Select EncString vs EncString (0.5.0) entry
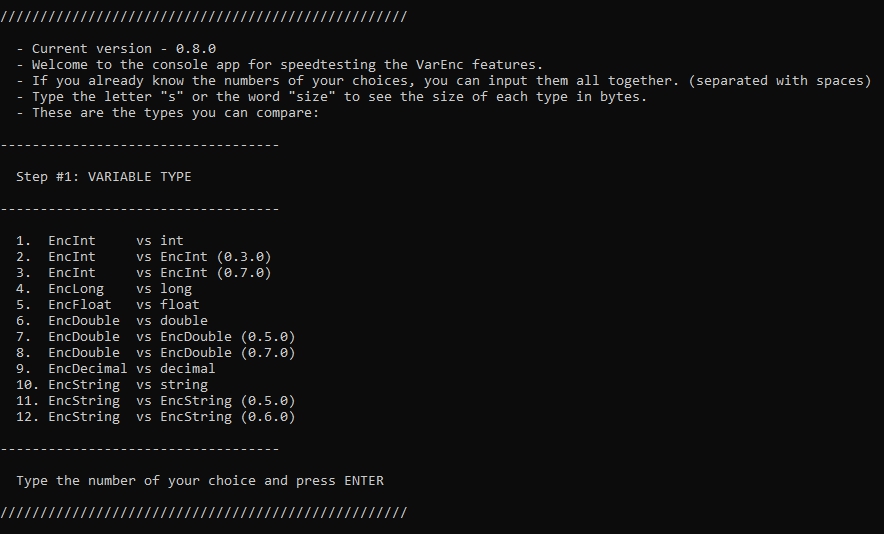The image size is (884, 534). tap(156, 401)
